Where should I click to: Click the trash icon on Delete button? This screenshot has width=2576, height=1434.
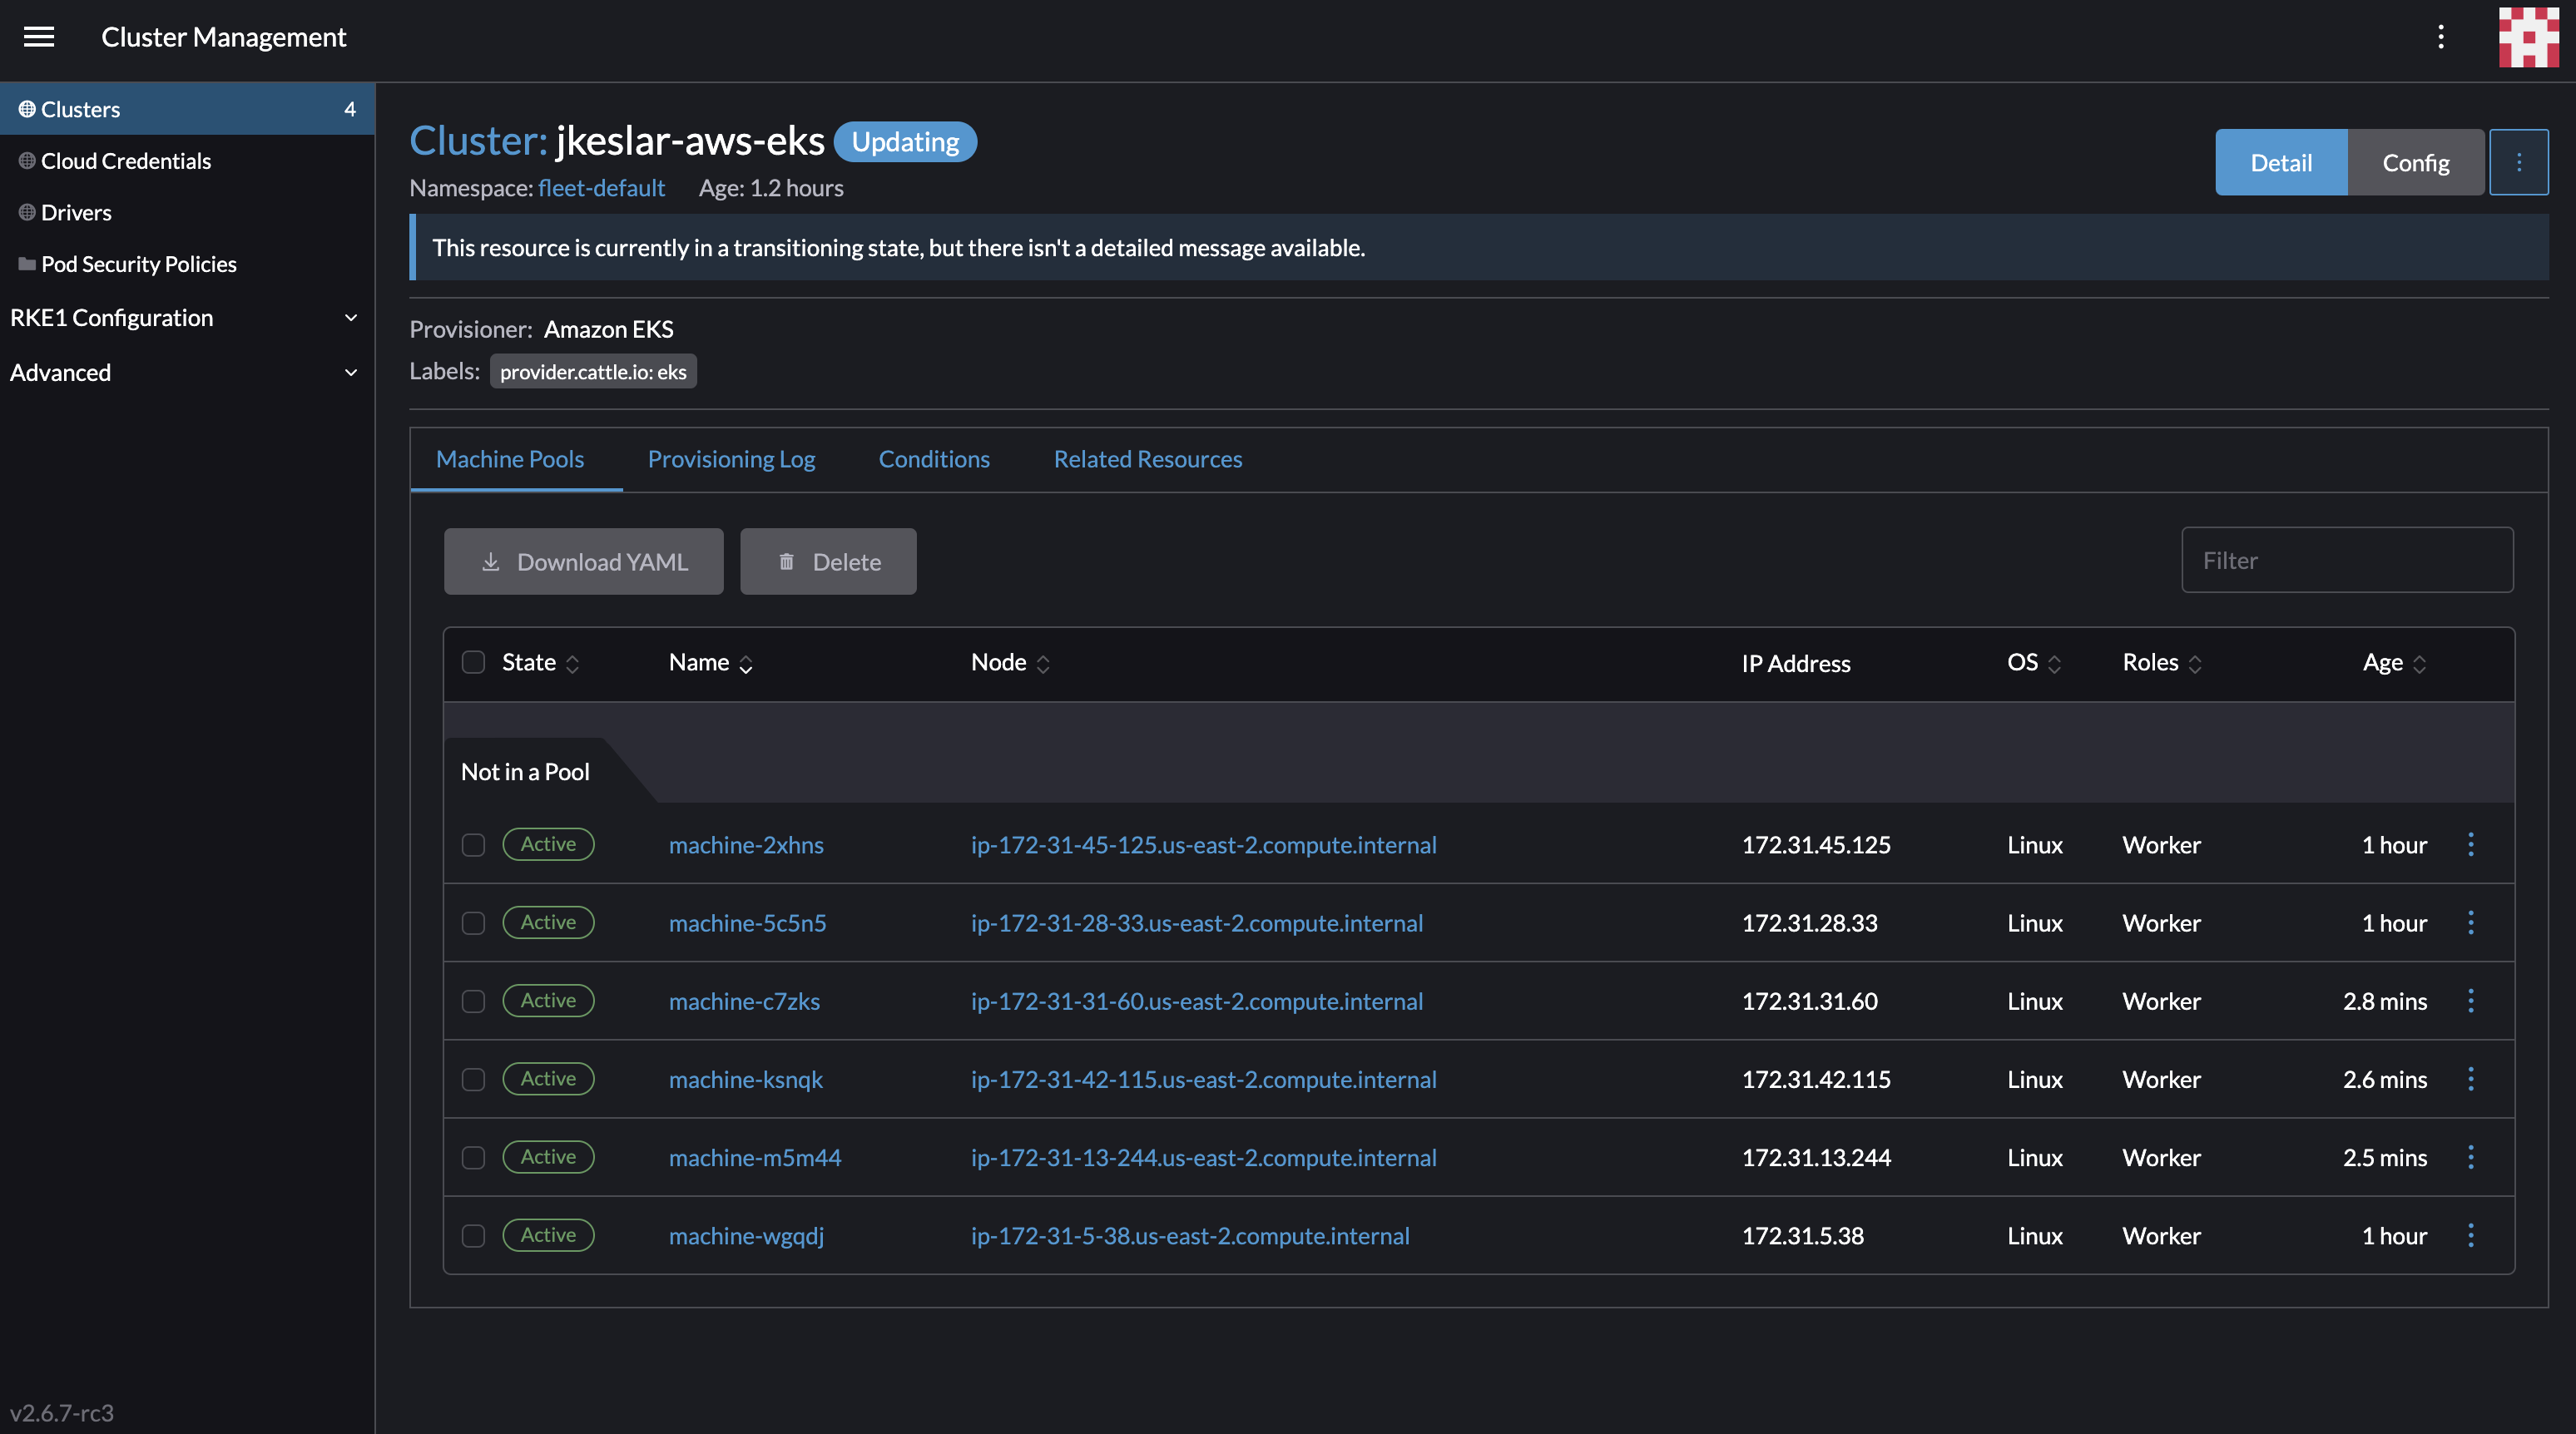click(x=786, y=561)
